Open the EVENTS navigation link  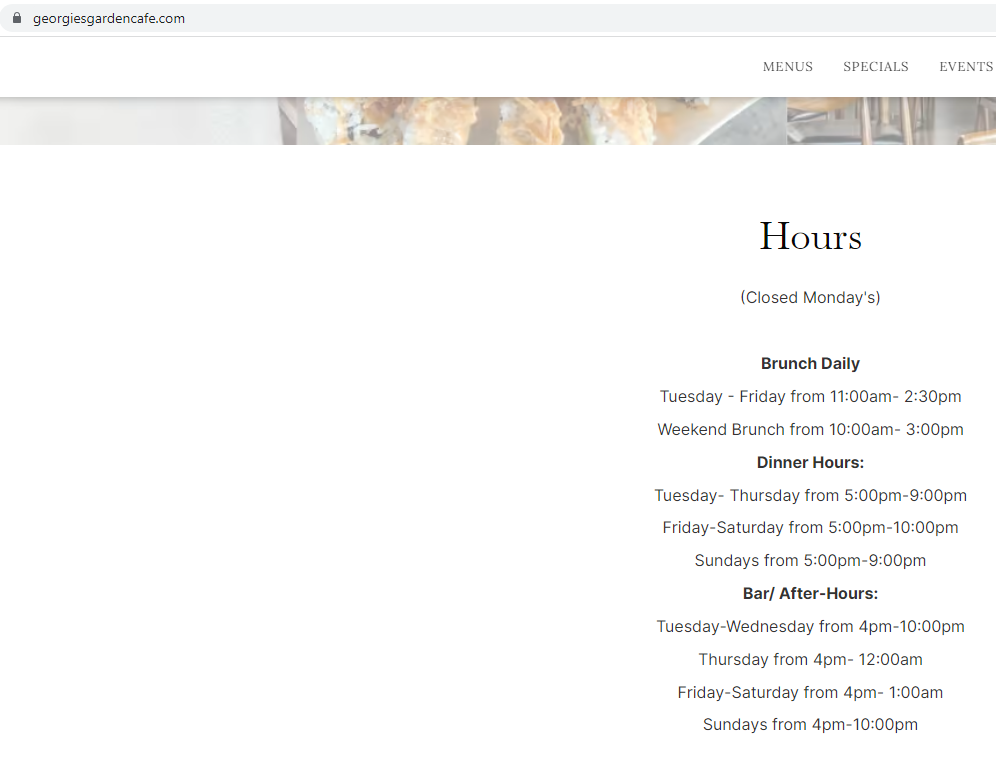pos(965,67)
